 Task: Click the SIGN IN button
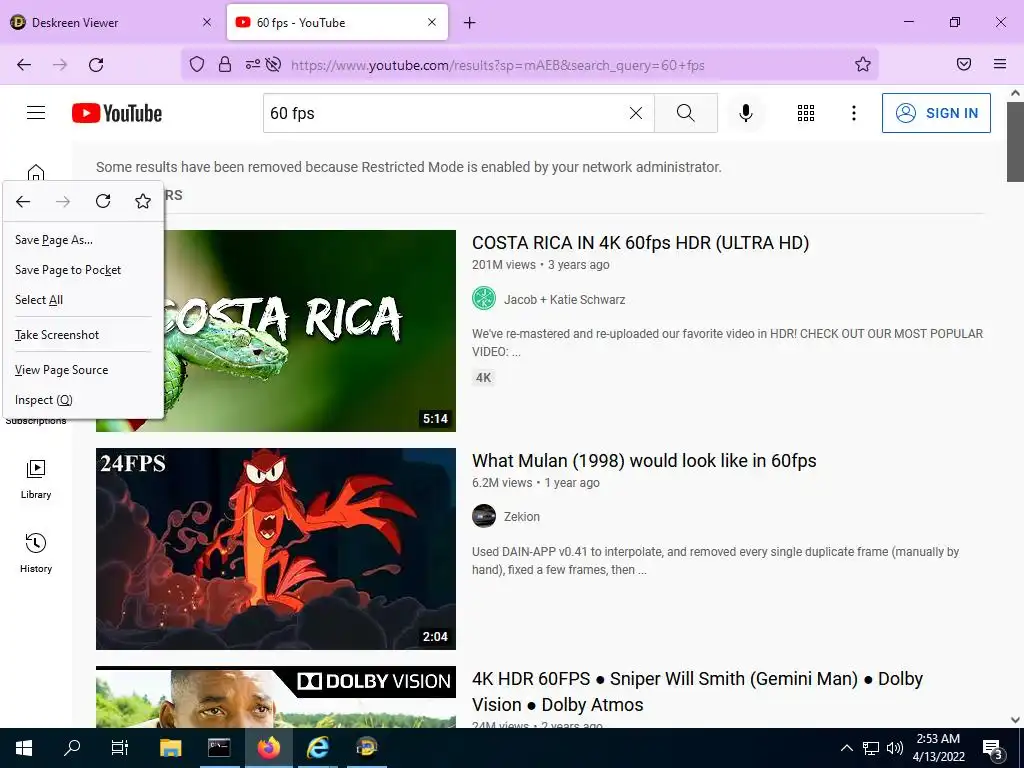click(x=936, y=113)
